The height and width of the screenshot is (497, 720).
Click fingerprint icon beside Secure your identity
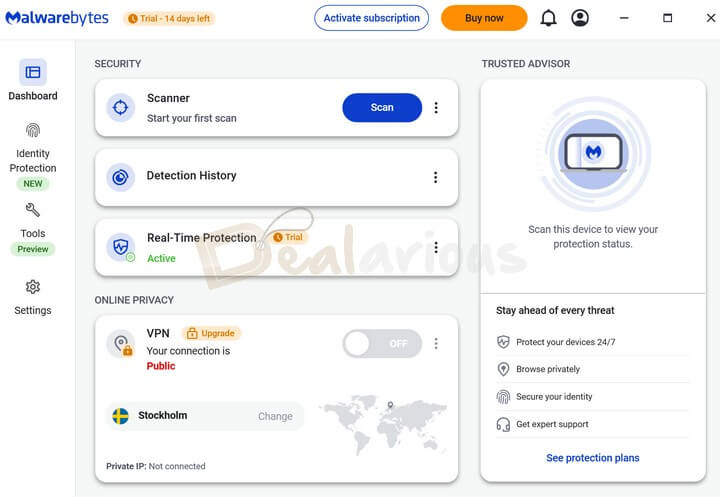coord(503,396)
